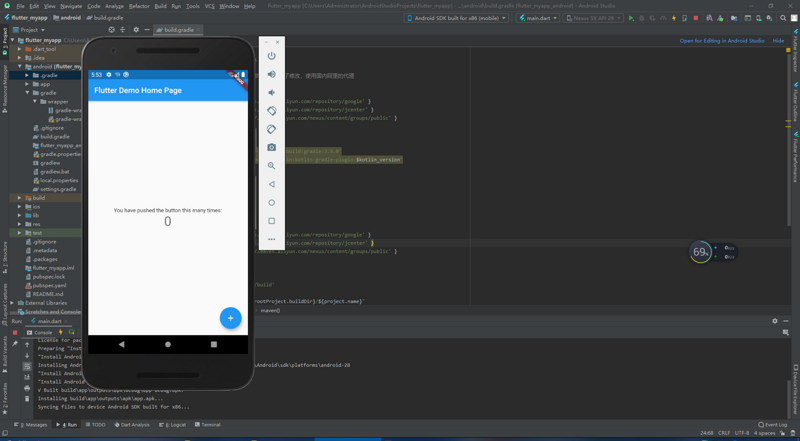
Task: Switch to the Terminal tool window tab
Action: 208,425
